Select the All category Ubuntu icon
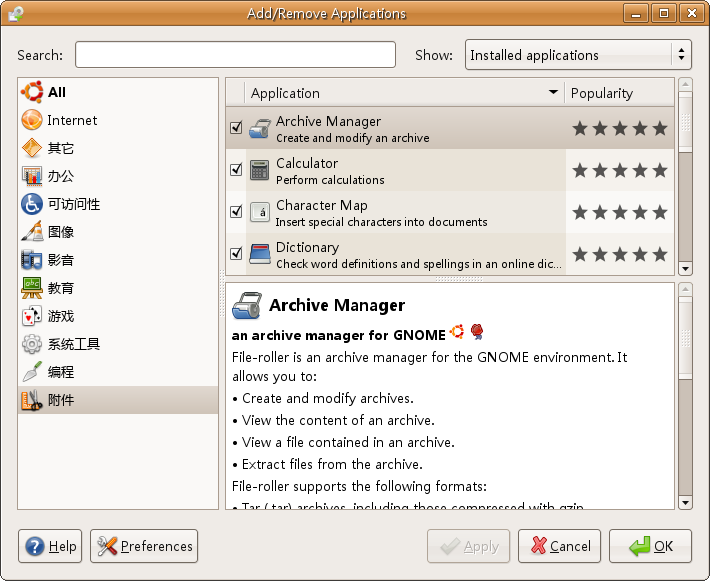Screen dimensions: 710x581 point(32,92)
